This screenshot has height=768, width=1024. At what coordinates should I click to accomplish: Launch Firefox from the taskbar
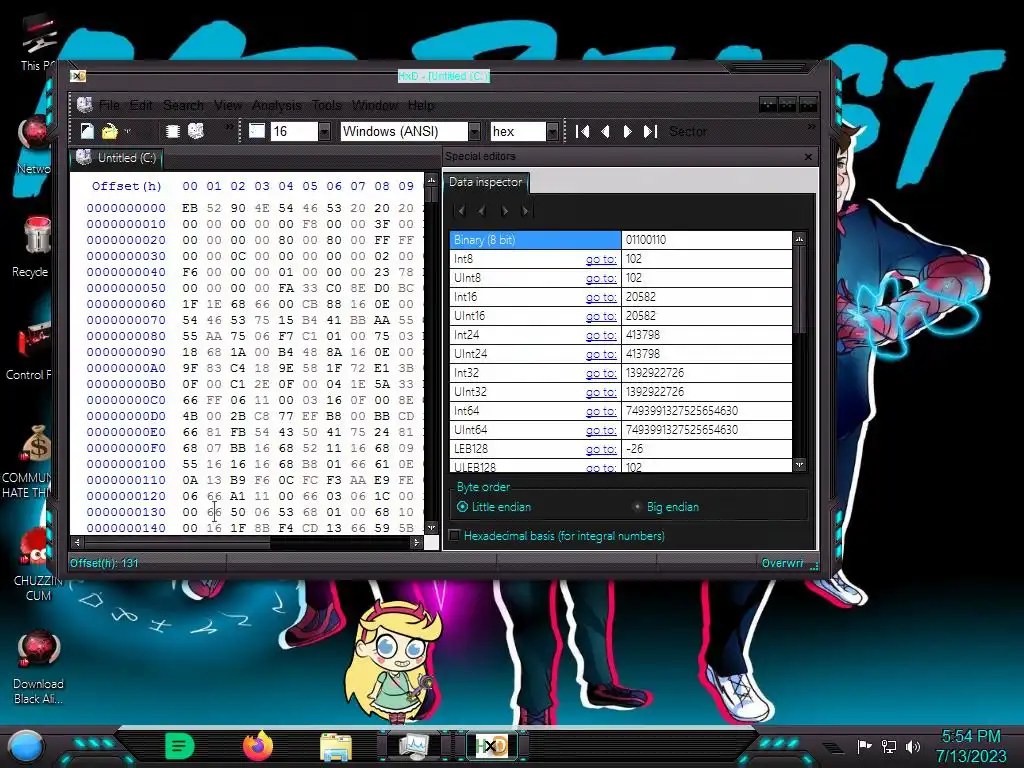(258, 746)
